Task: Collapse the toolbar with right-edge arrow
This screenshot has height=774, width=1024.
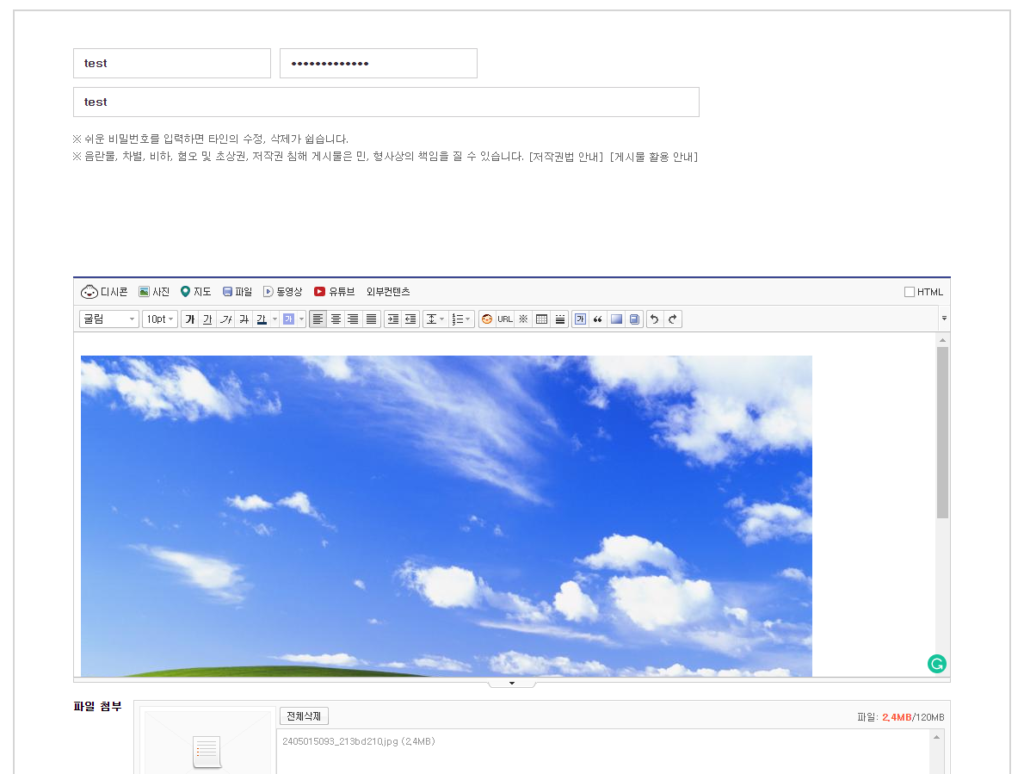Action: coord(944,319)
